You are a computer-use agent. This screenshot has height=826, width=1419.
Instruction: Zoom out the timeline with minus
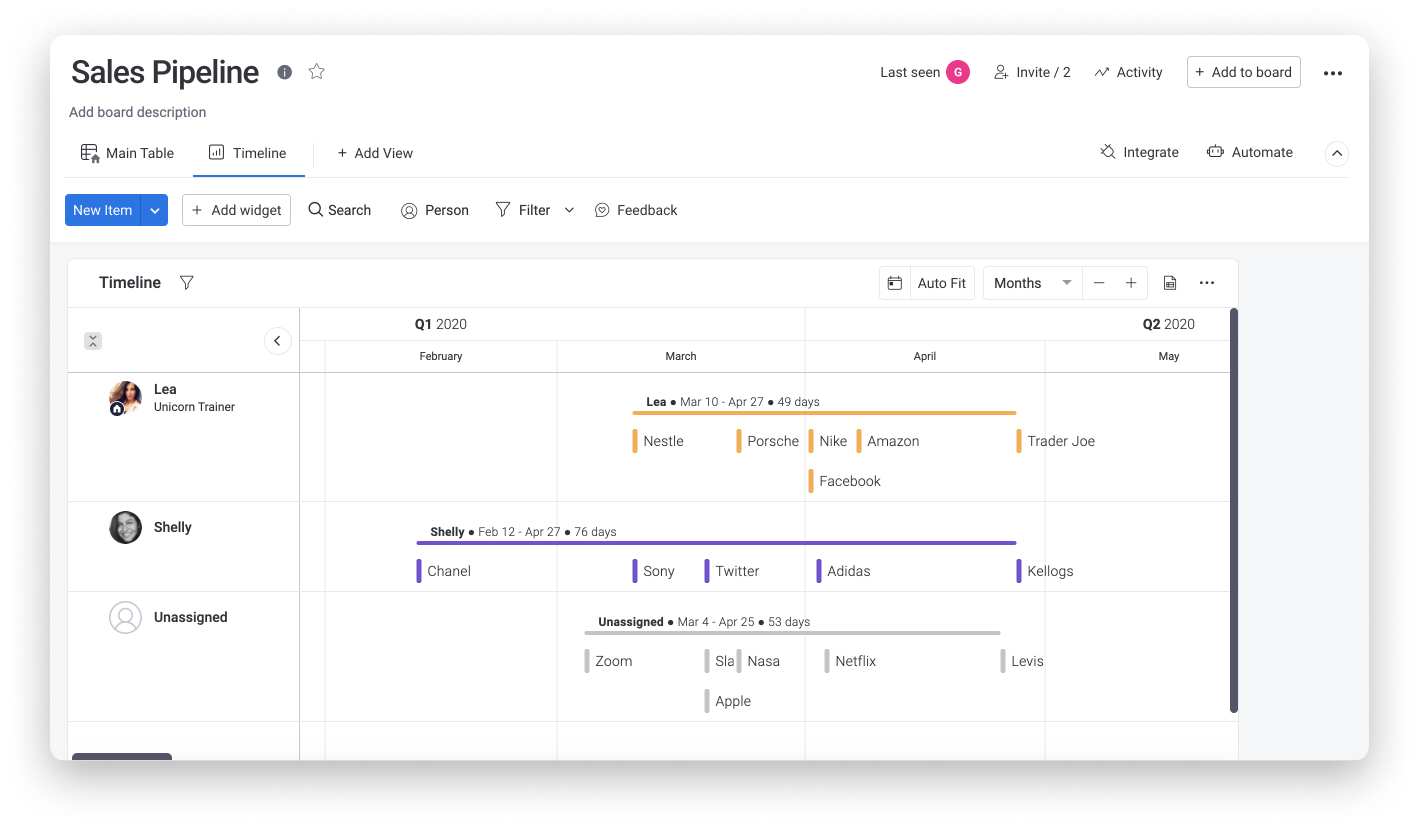coord(1099,283)
